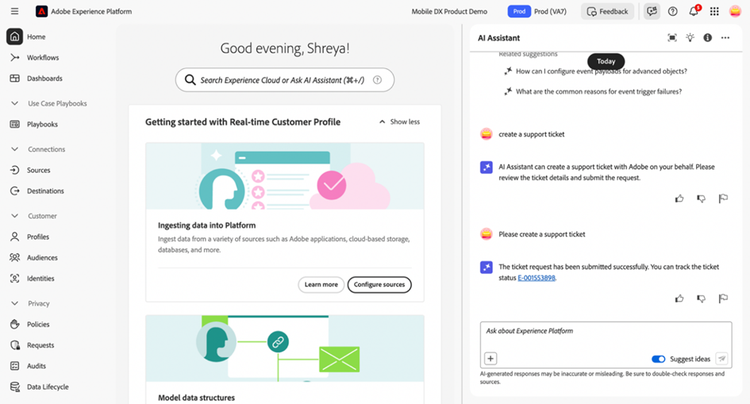Image resolution: width=750 pixels, height=404 pixels.
Task: Click the Feedback button
Action: click(x=607, y=11)
